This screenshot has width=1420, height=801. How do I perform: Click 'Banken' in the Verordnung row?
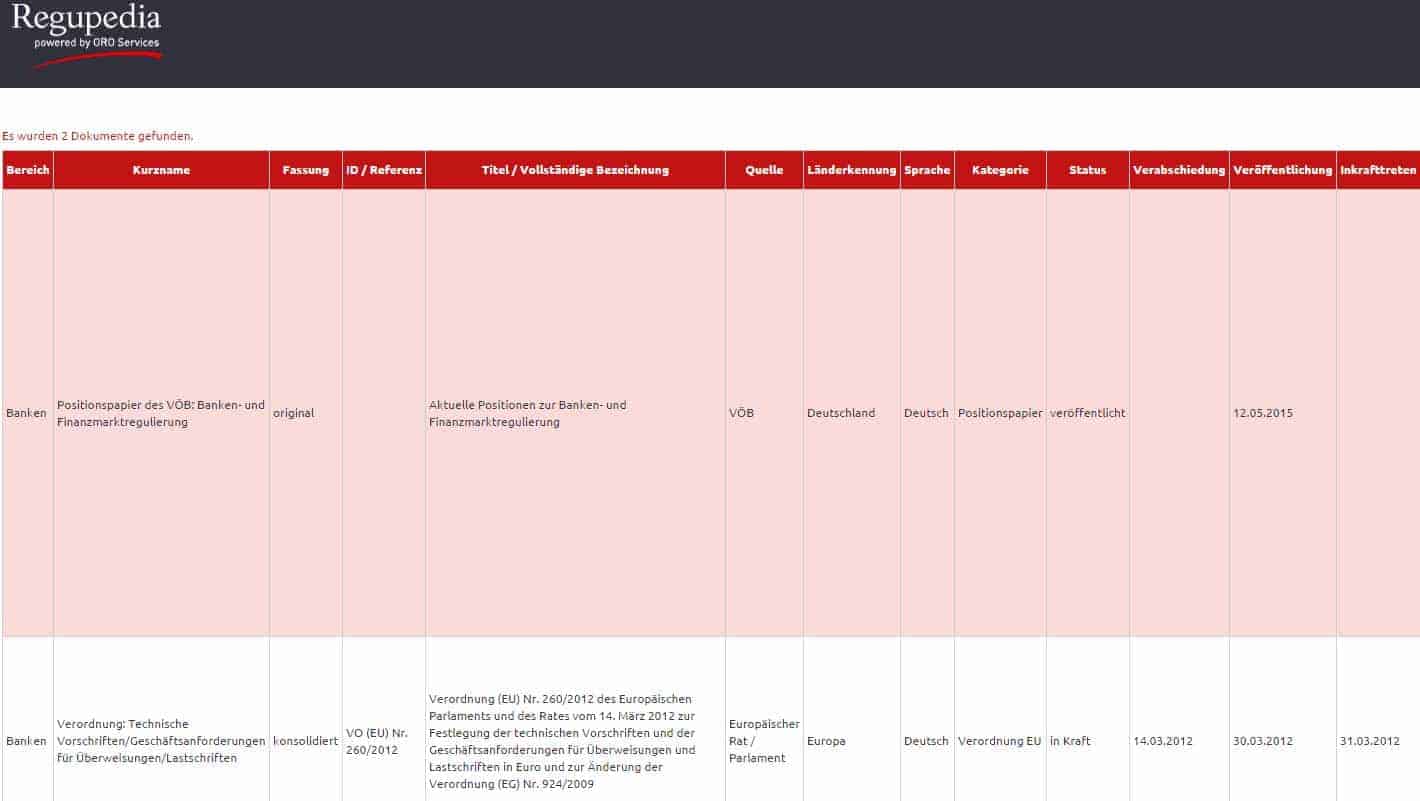26,741
